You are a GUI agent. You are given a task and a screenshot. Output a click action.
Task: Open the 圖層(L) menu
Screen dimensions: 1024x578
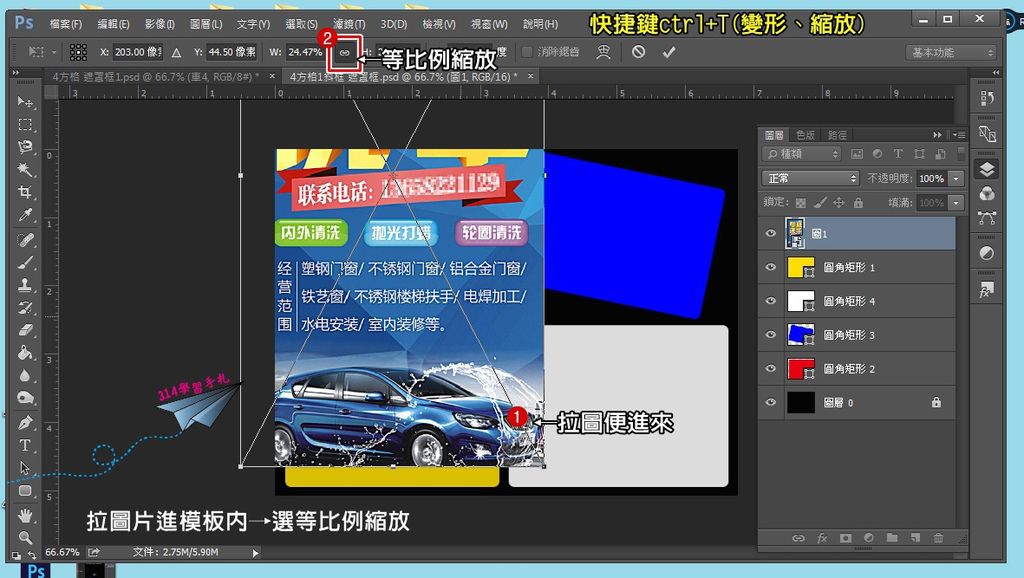point(206,24)
